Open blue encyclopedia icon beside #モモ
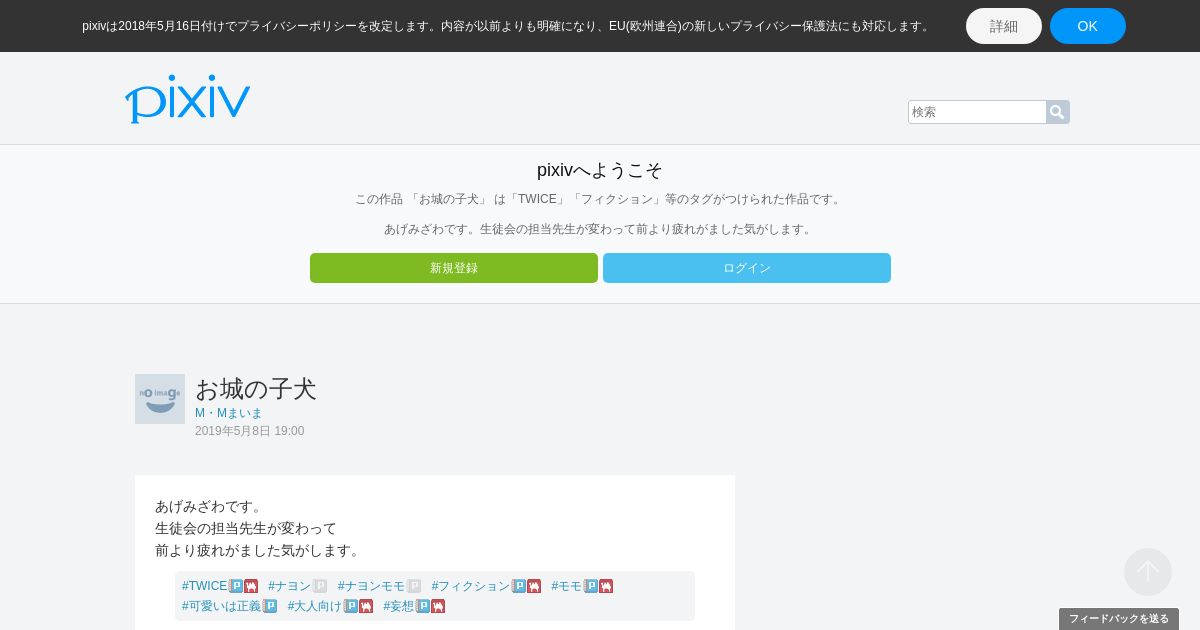Image resolution: width=1200 pixels, height=630 pixels. point(591,586)
